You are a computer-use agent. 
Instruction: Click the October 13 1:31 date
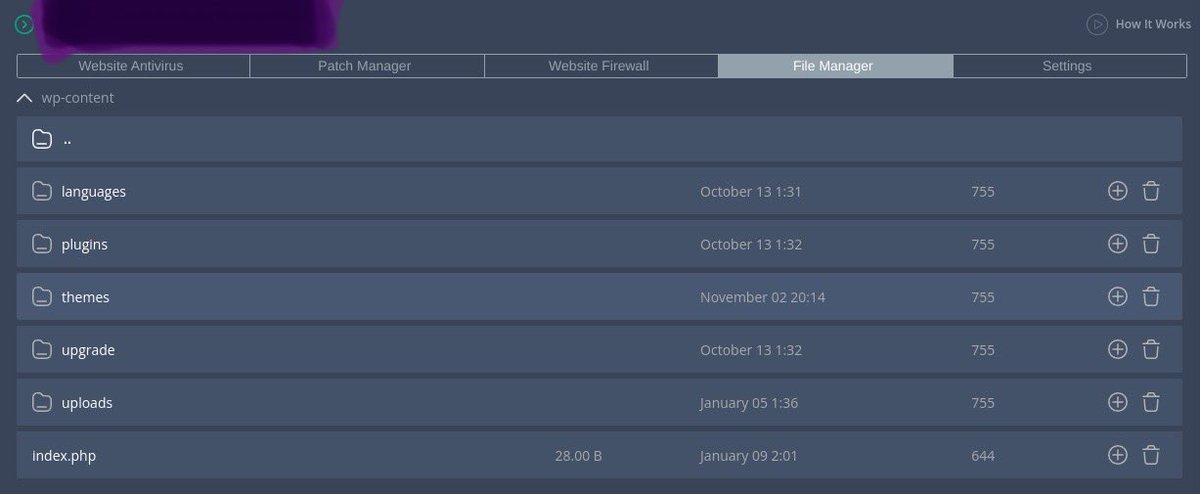[x=751, y=191]
